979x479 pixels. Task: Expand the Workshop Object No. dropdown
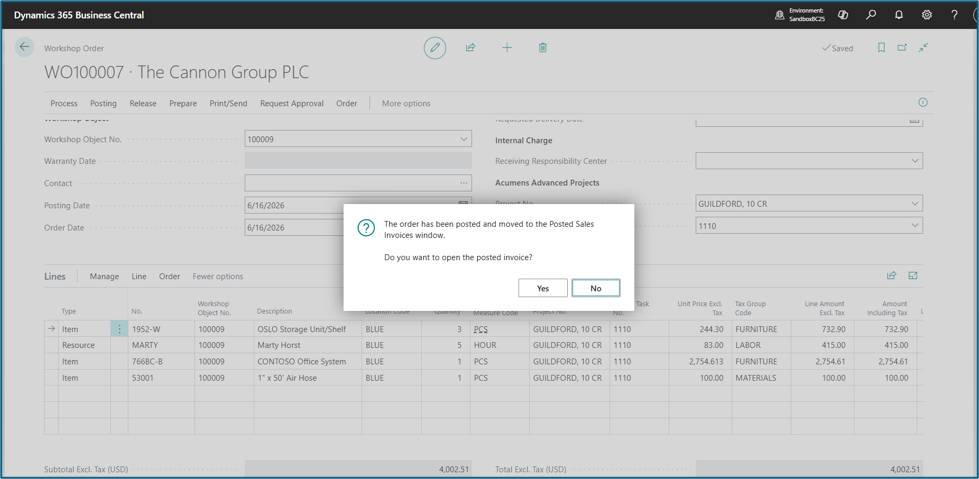(463, 139)
